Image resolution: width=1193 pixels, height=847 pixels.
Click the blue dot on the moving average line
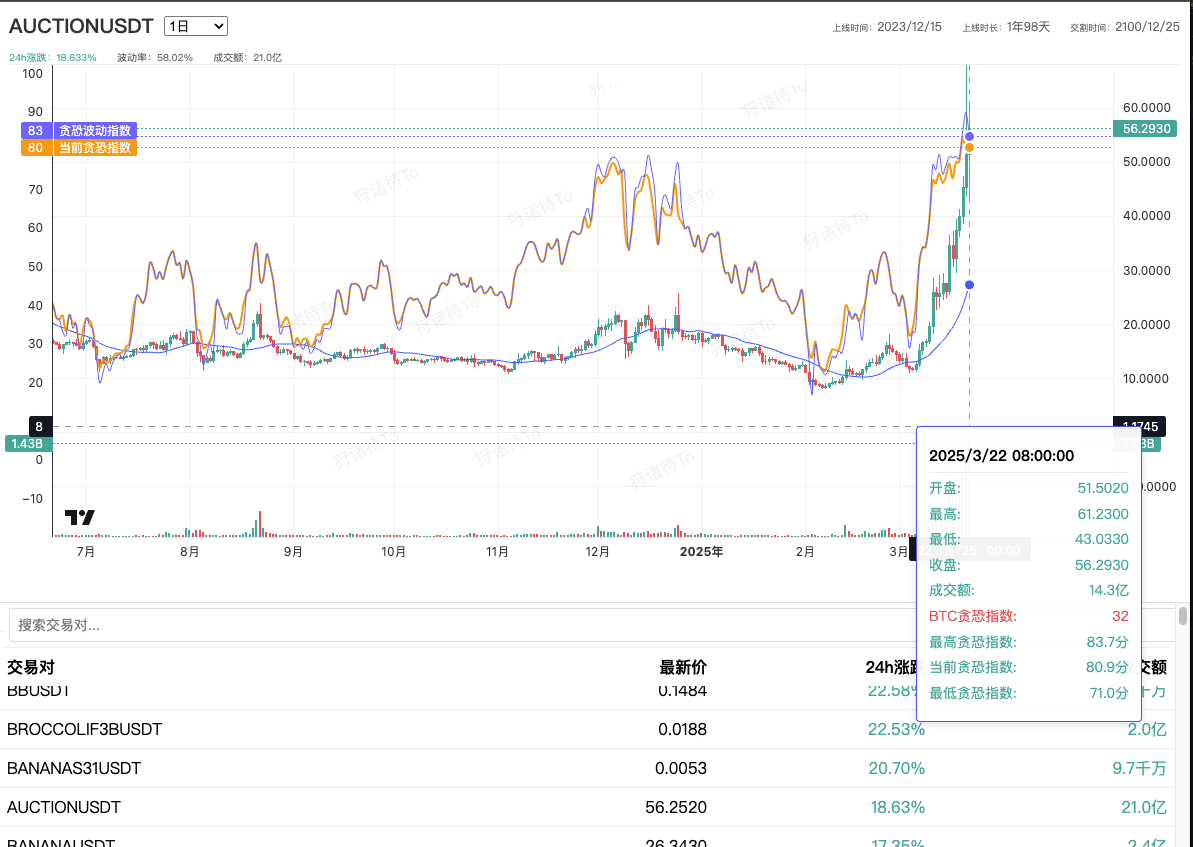point(969,285)
